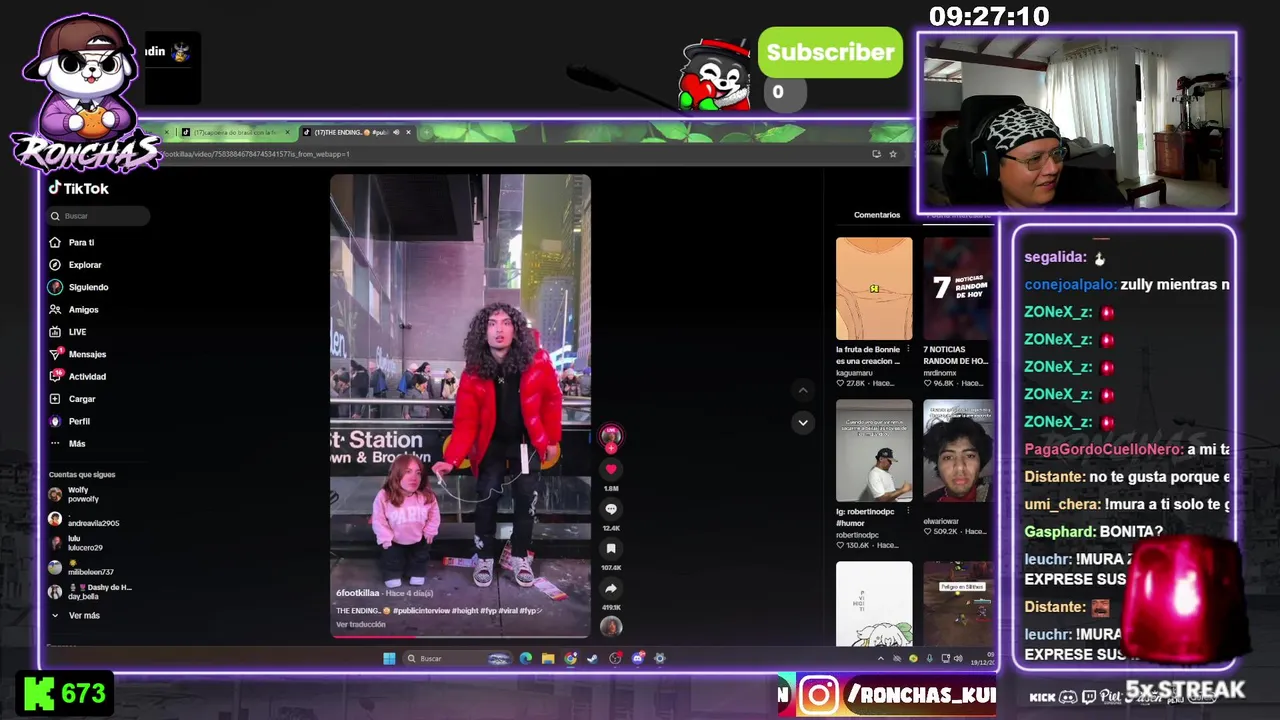Open la fruta de Bonnie video thumbnail
Screen dimensions: 1280x720
coord(874,289)
